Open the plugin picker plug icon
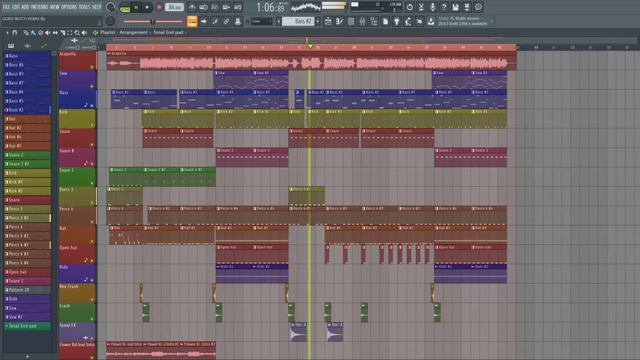 pos(397,21)
